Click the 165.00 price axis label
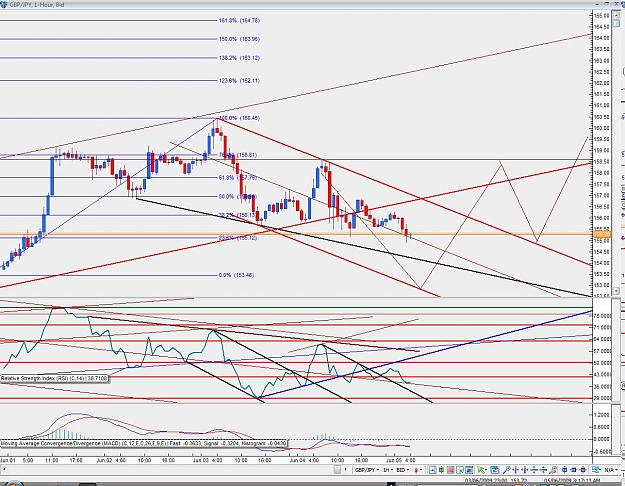625x486 pixels. click(x=601, y=16)
